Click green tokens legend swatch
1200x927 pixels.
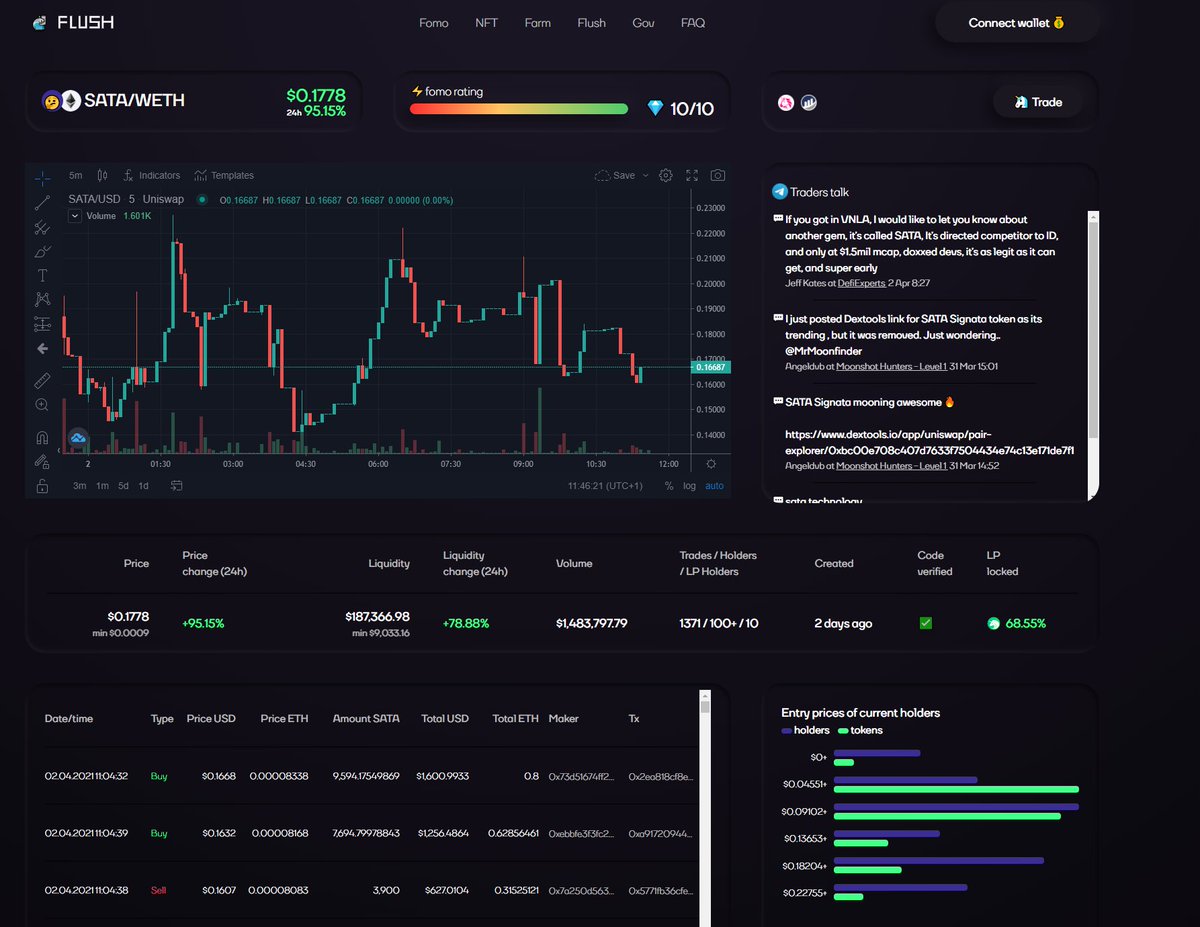(843, 730)
